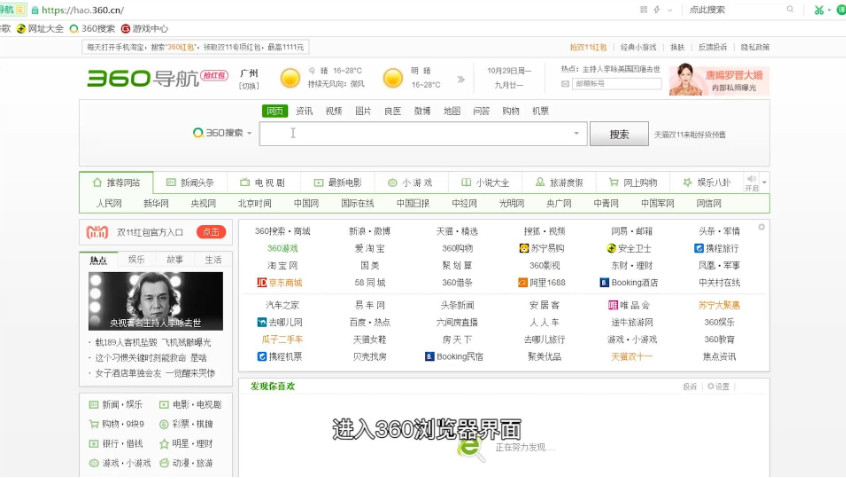Screen dimensions: 846x479
Task: Click the JD icon beside 京东商城
Action: pyautogui.click(x=262, y=283)
